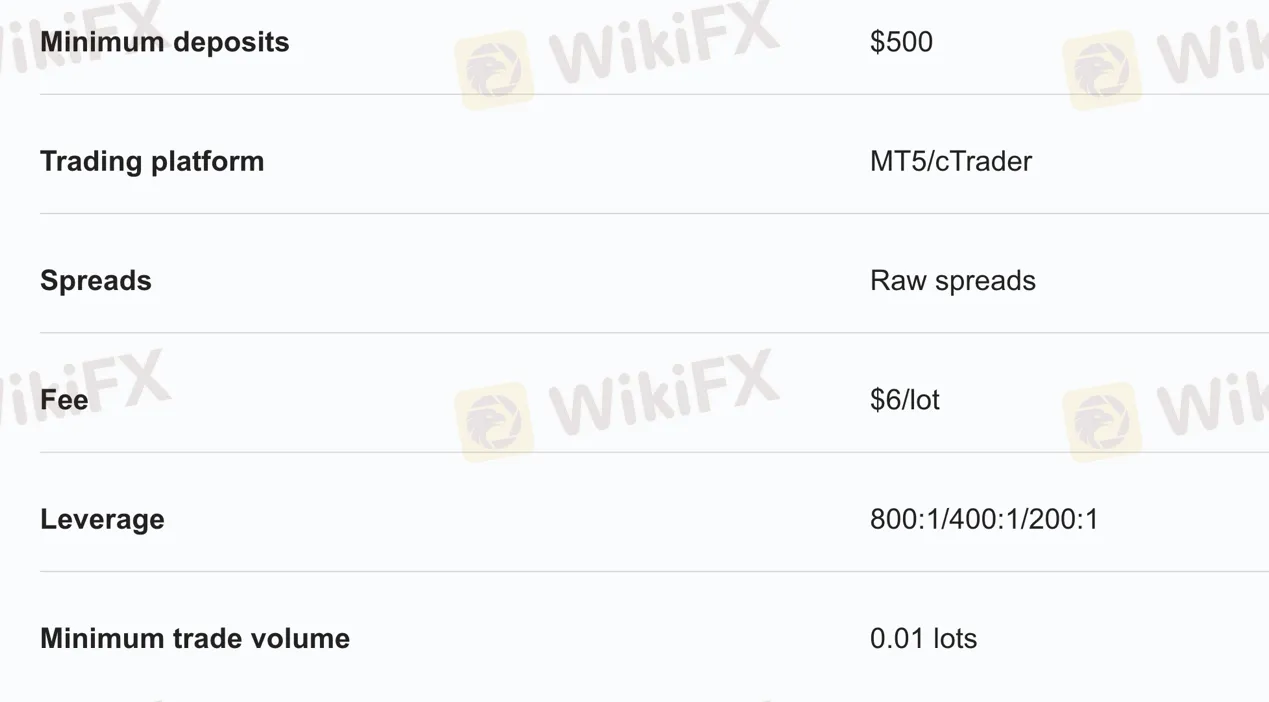Select the Leverage row label
This screenshot has height=702, width=1269.
click(102, 520)
